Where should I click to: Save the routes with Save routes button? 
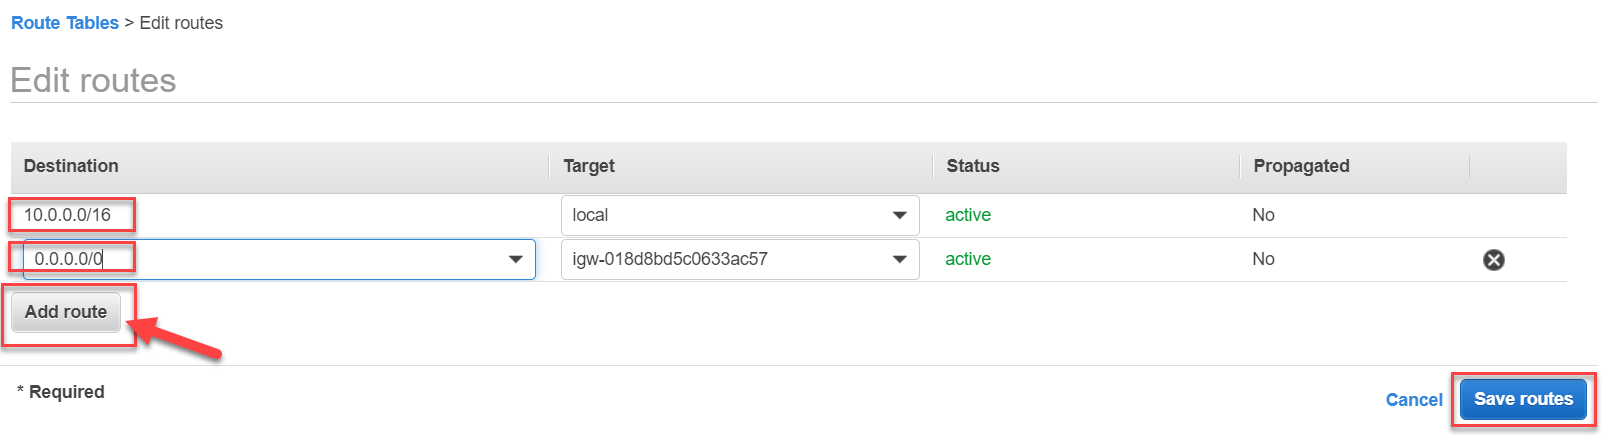pyautogui.click(x=1523, y=399)
